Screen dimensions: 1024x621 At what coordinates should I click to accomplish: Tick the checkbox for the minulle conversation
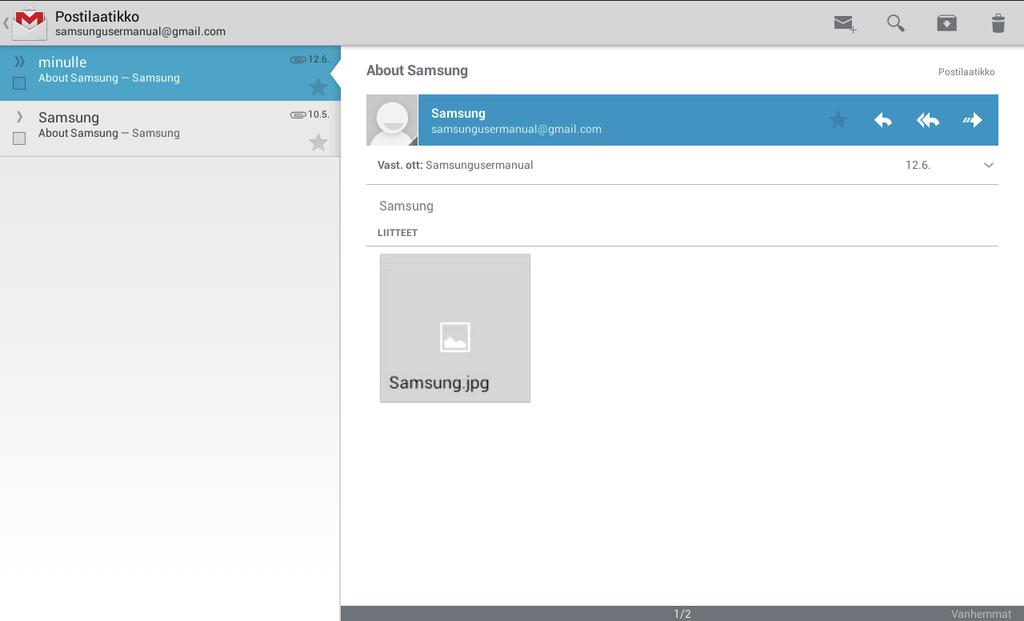point(20,83)
